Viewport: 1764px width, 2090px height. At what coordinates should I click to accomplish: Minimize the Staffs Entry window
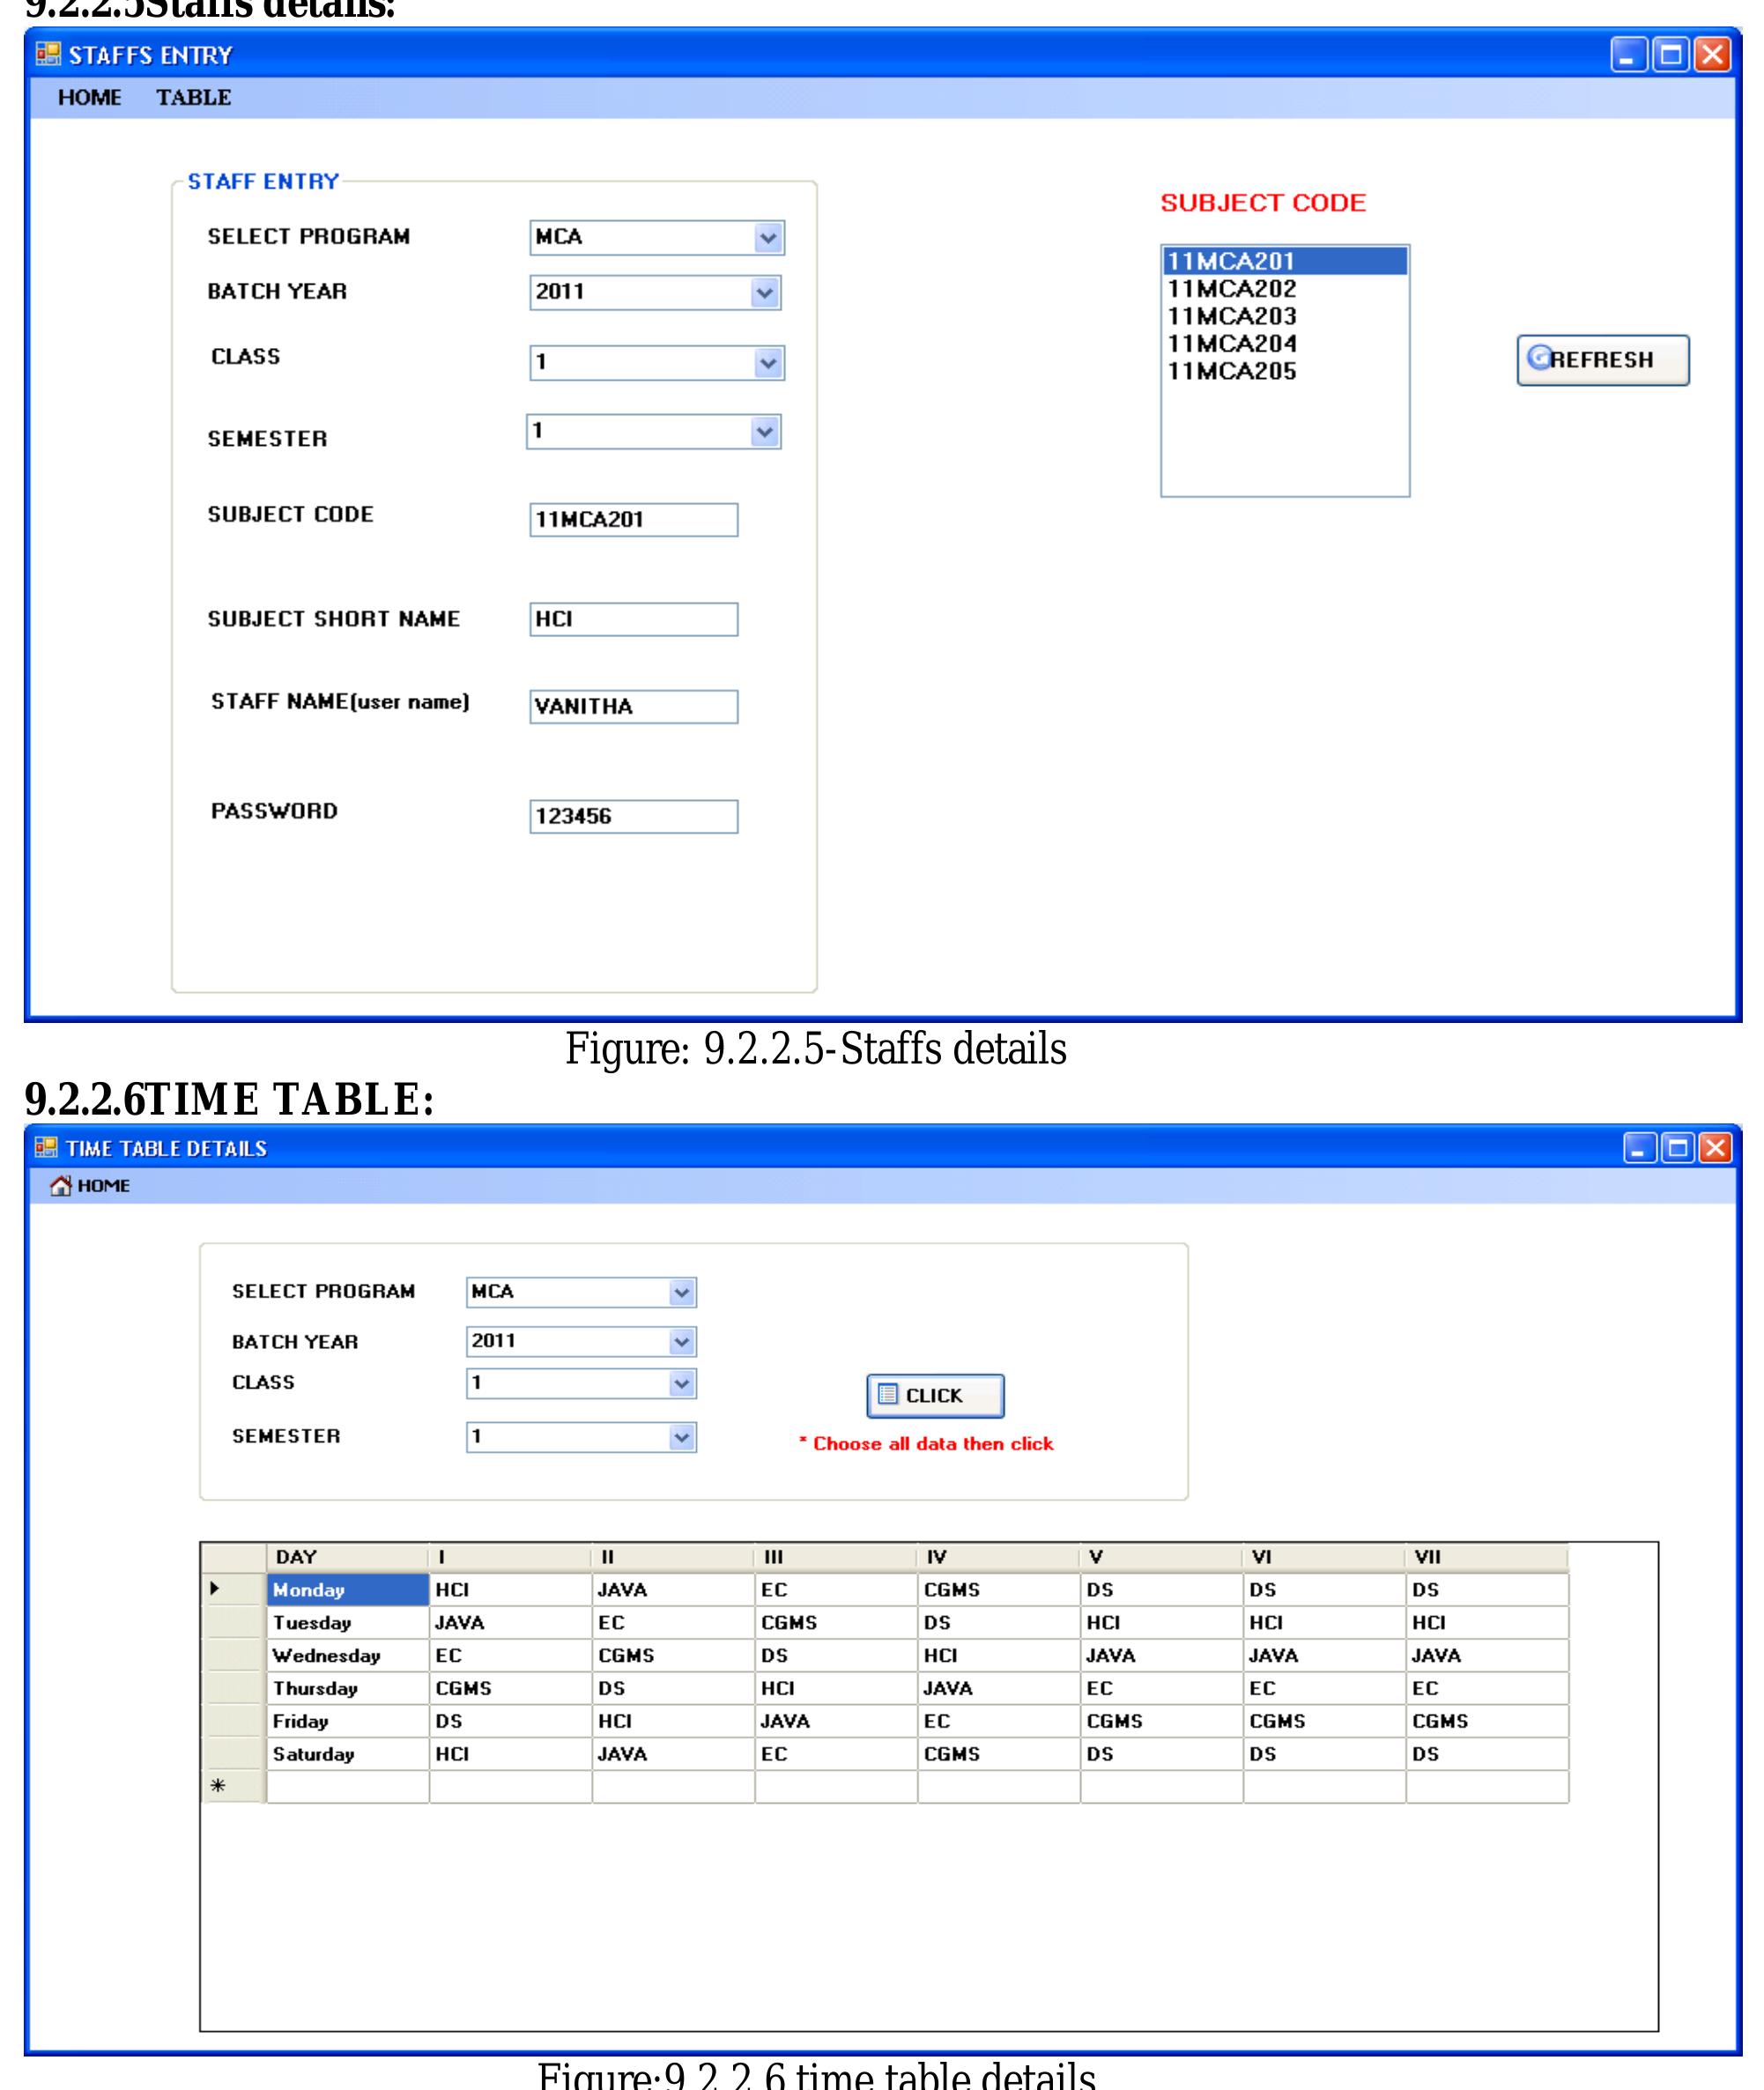pos(1628,54)
